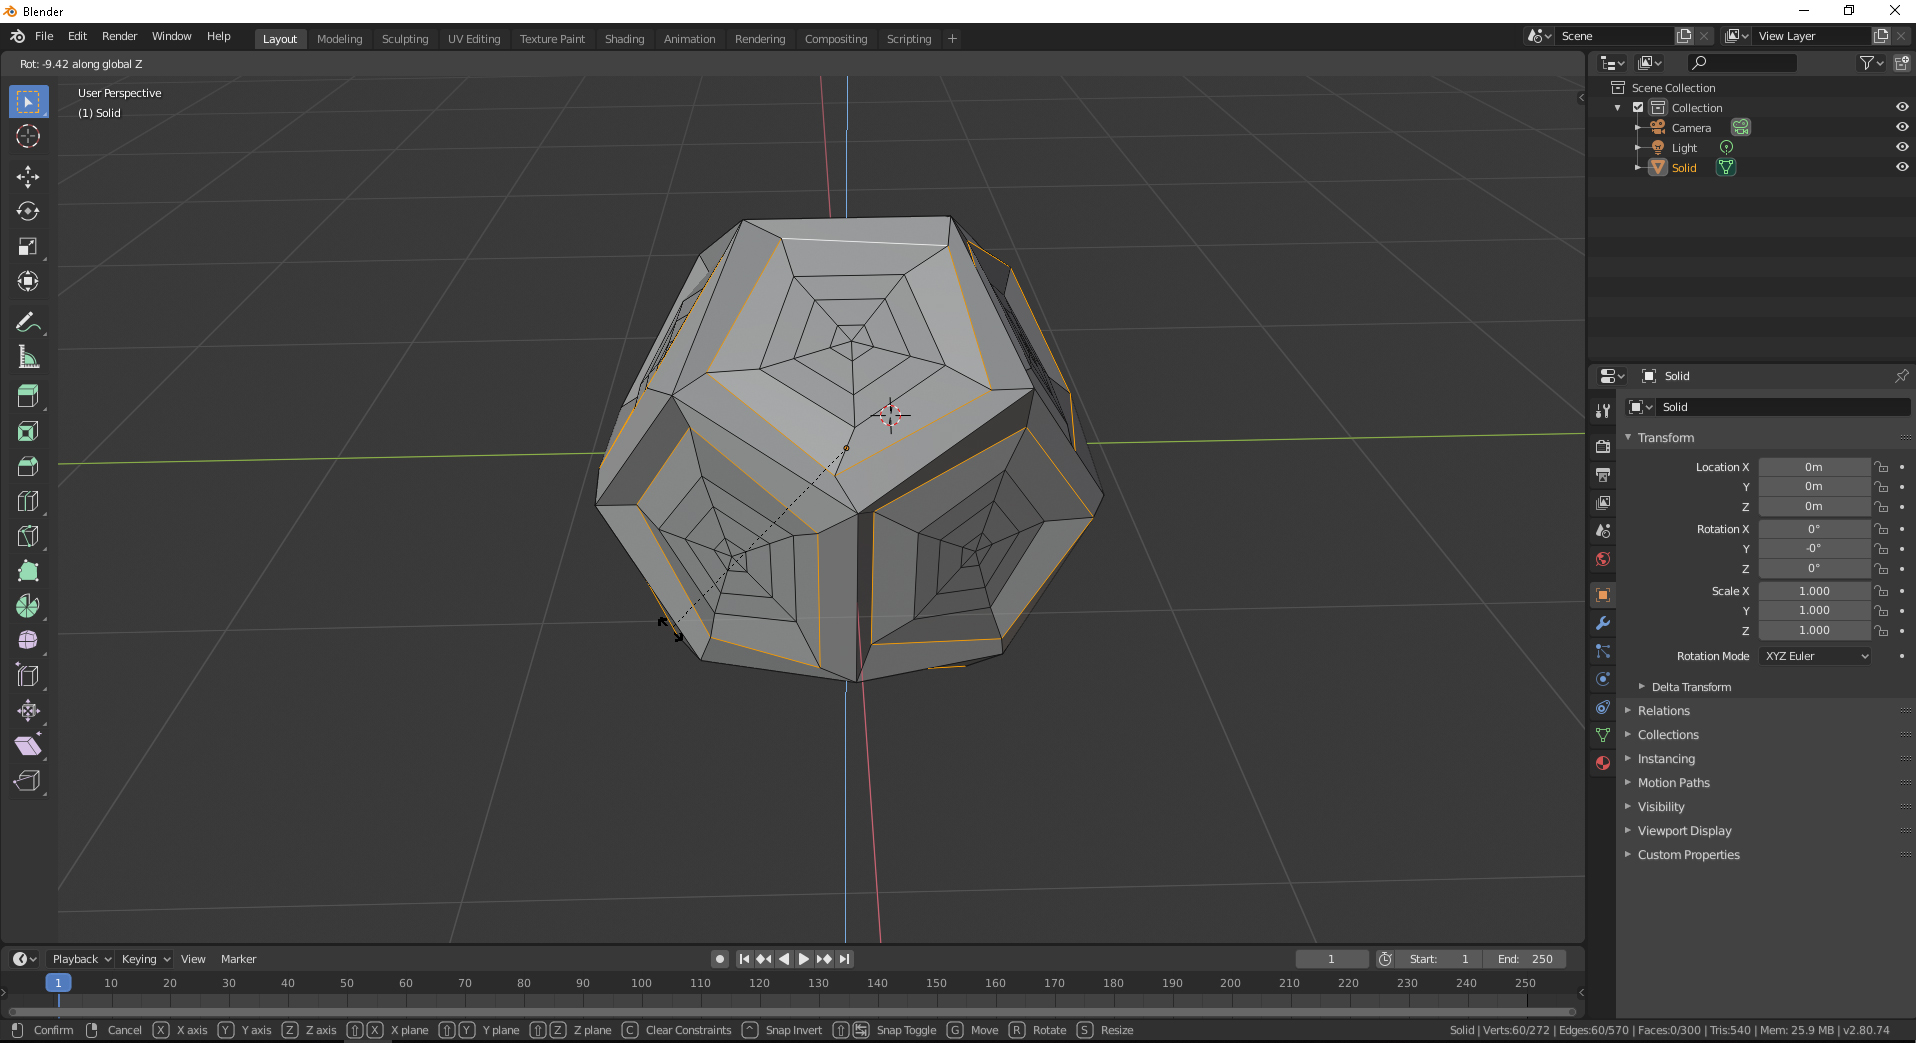Image resolution: width=1916 pixels, height=1043 pixels.
Task: Select the Rotate tool
Action: 27,211
